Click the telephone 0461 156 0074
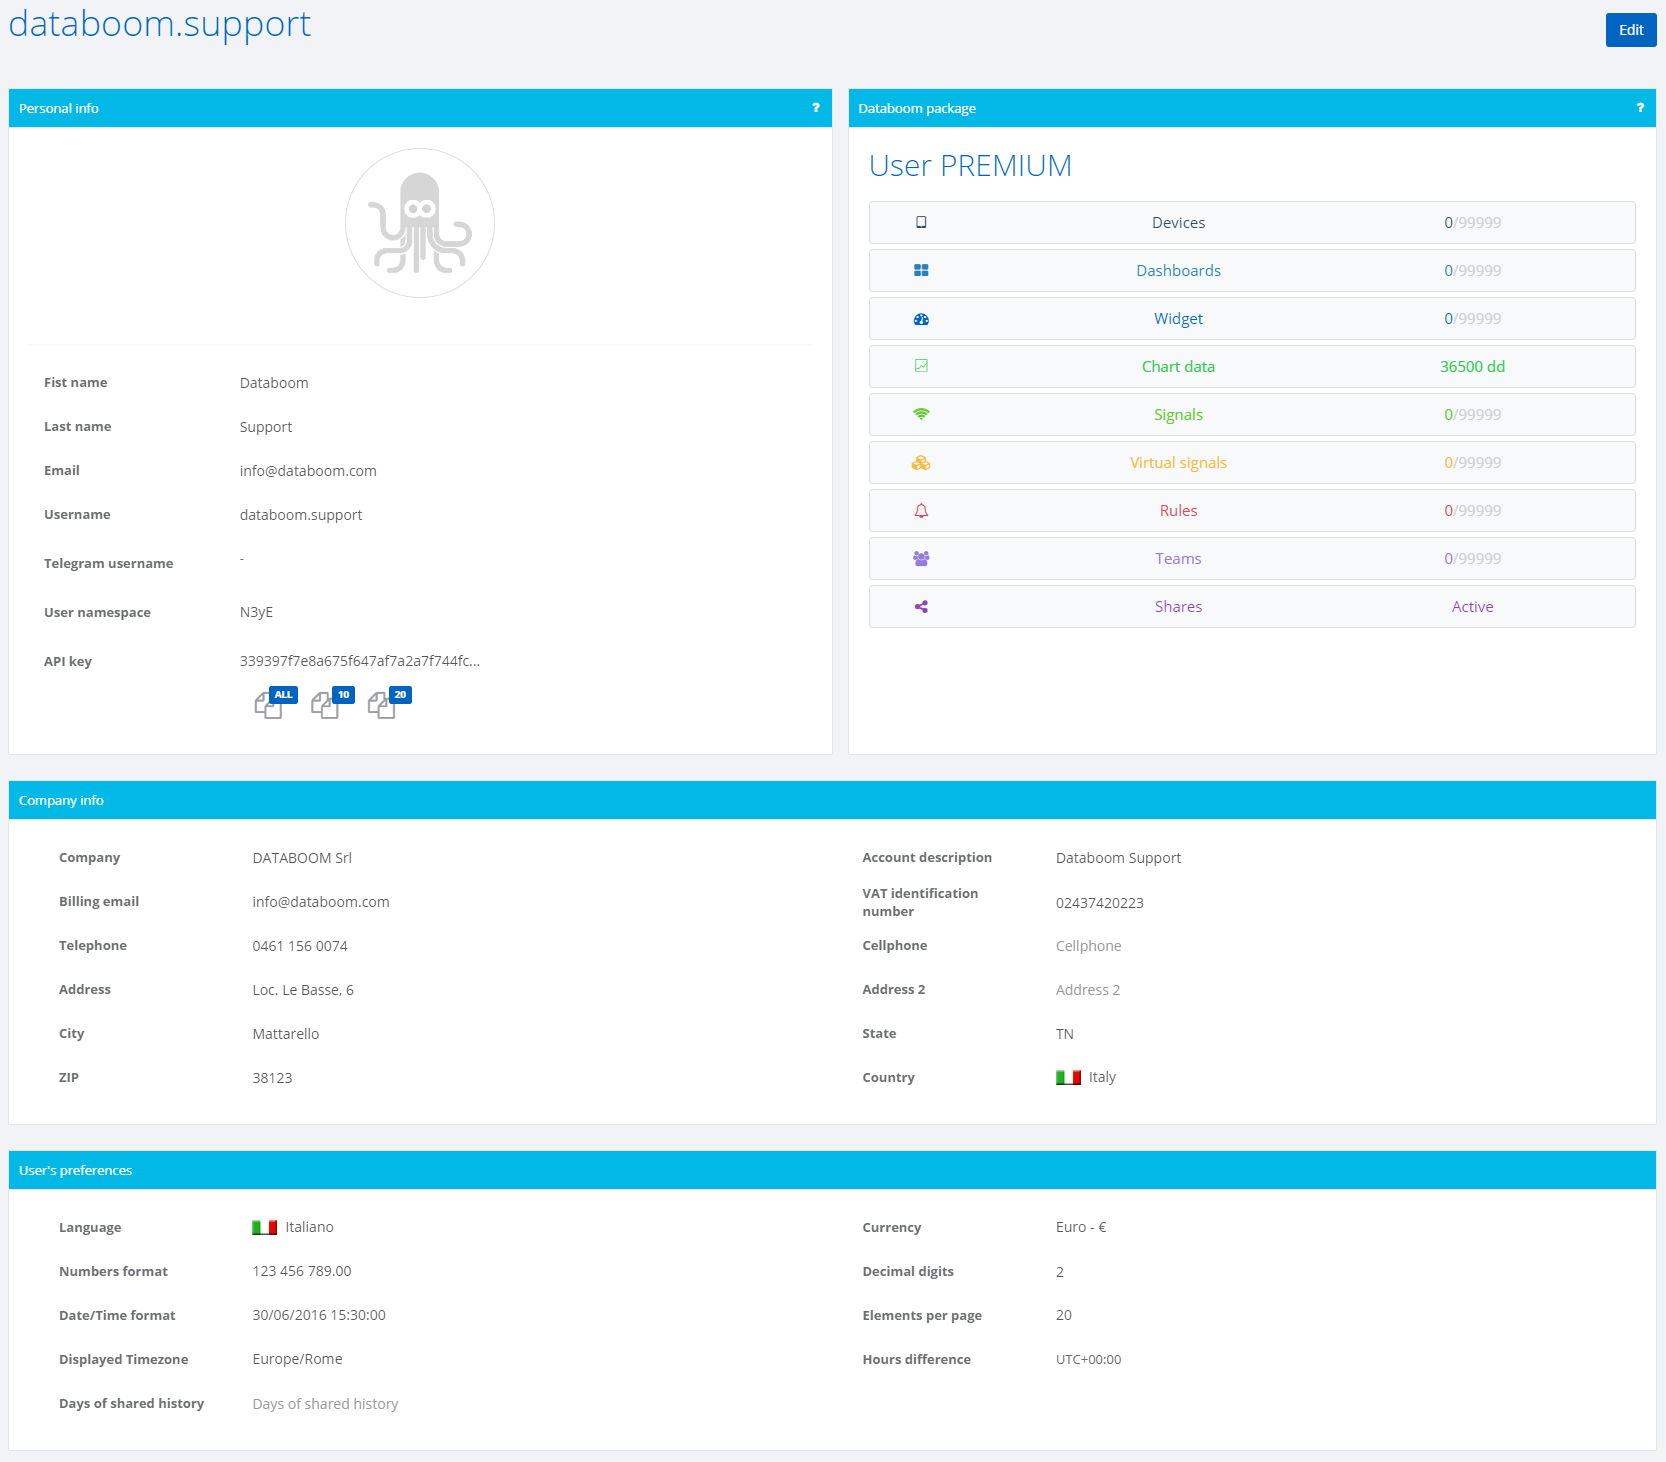This screenshot has width=1666, height=1462. [x=300, y=946]
